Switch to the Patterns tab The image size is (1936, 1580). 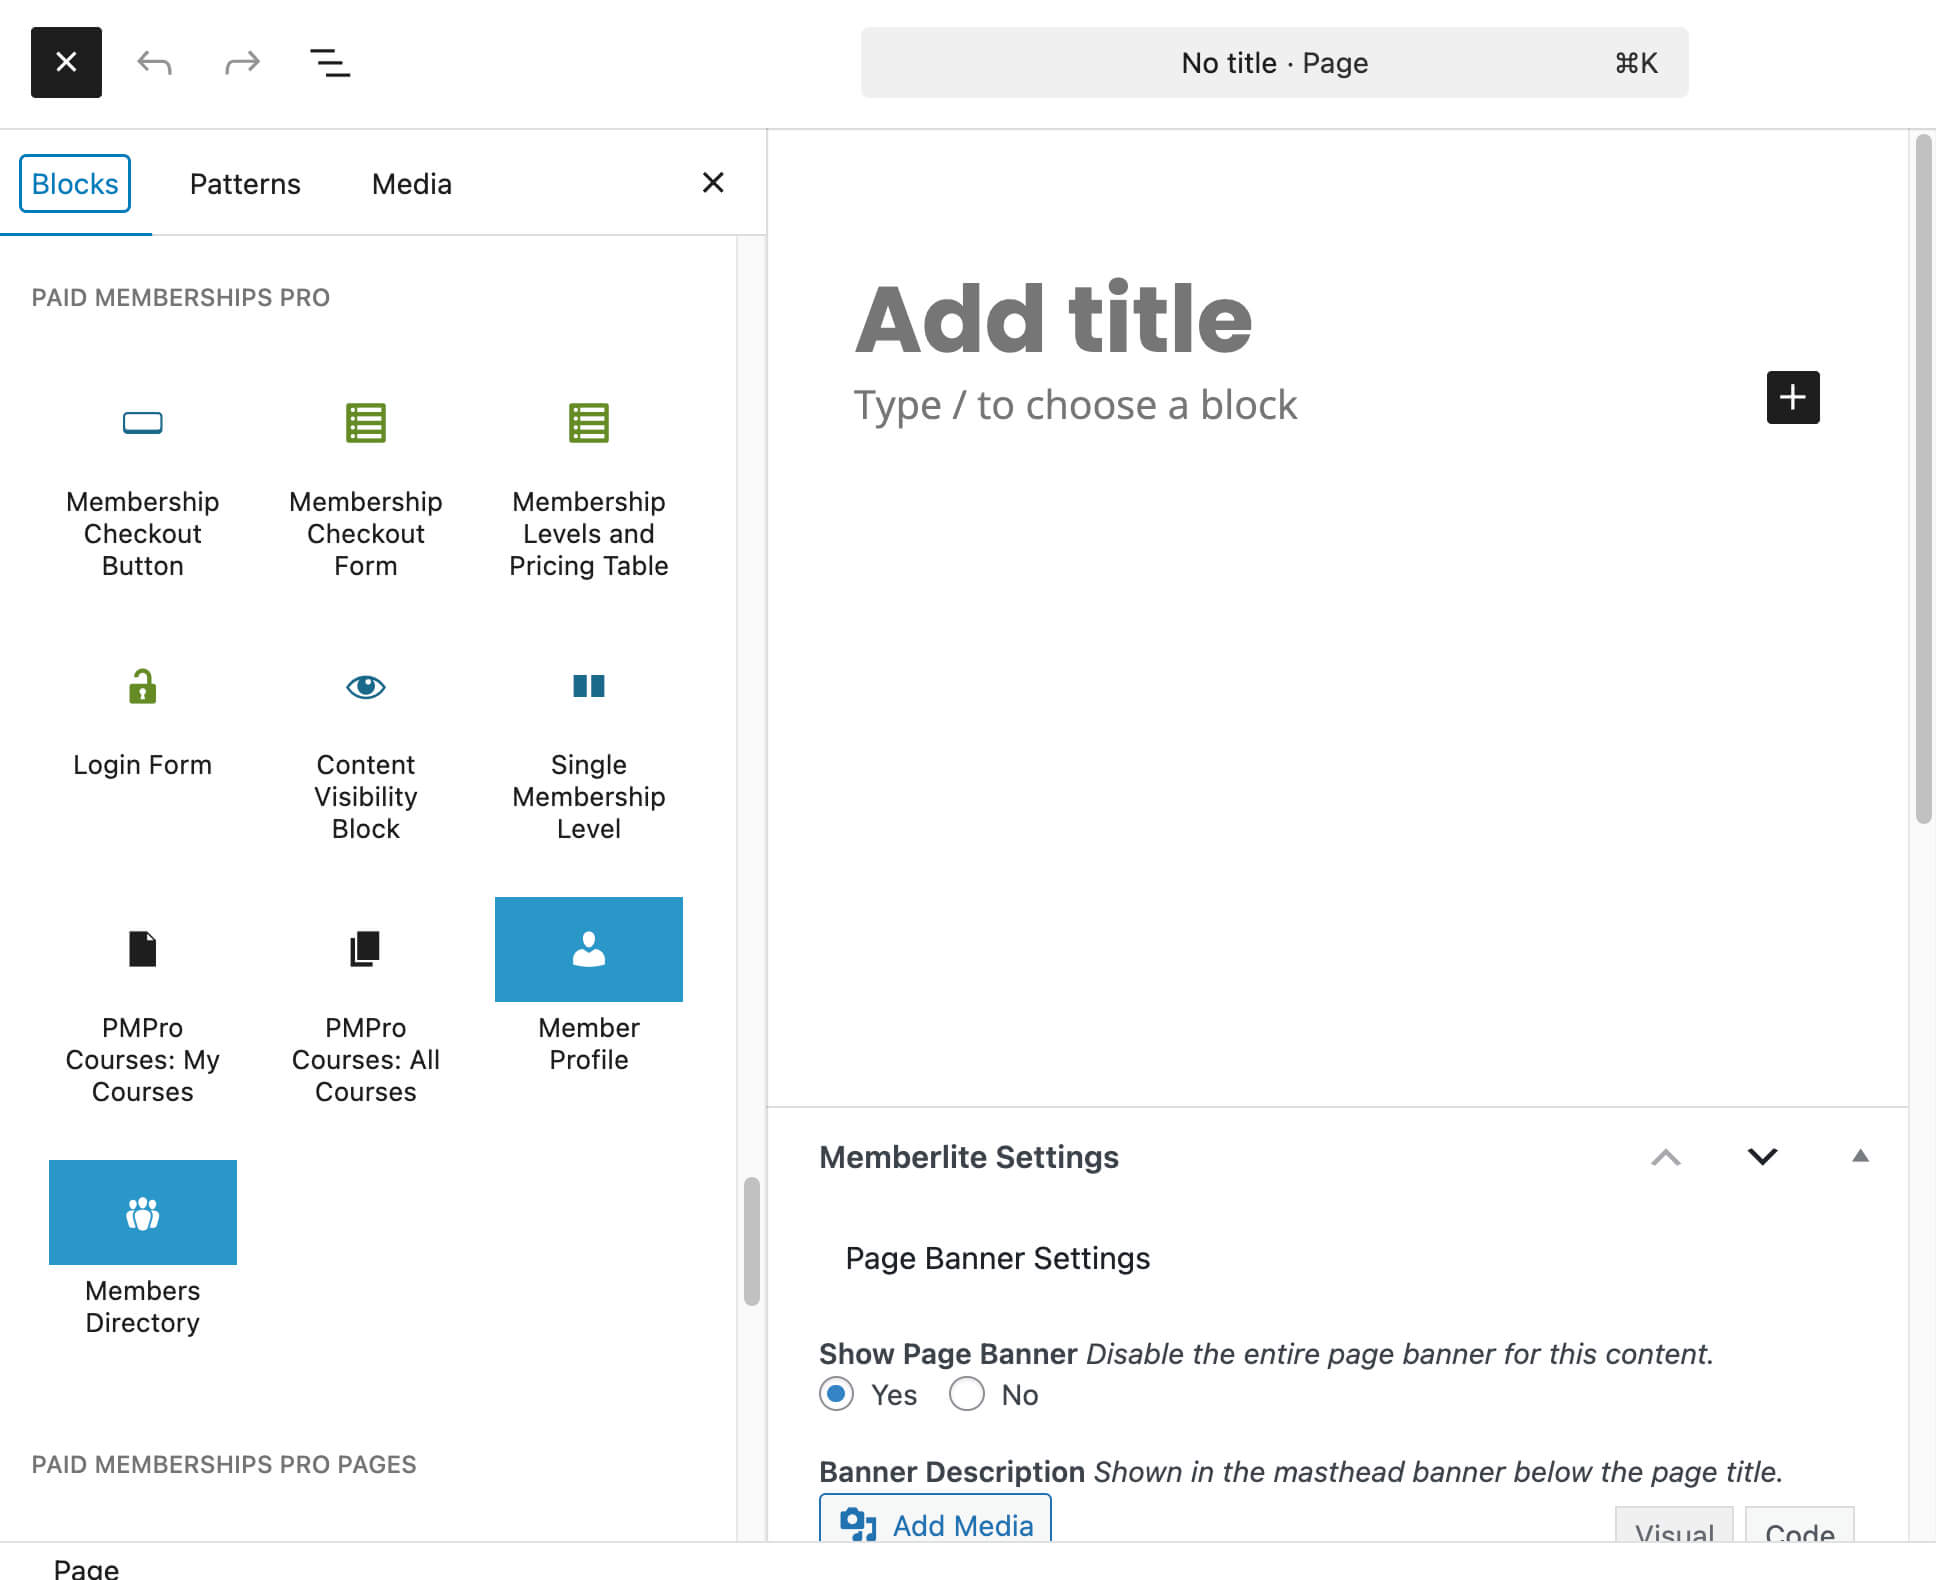(245, 184)
